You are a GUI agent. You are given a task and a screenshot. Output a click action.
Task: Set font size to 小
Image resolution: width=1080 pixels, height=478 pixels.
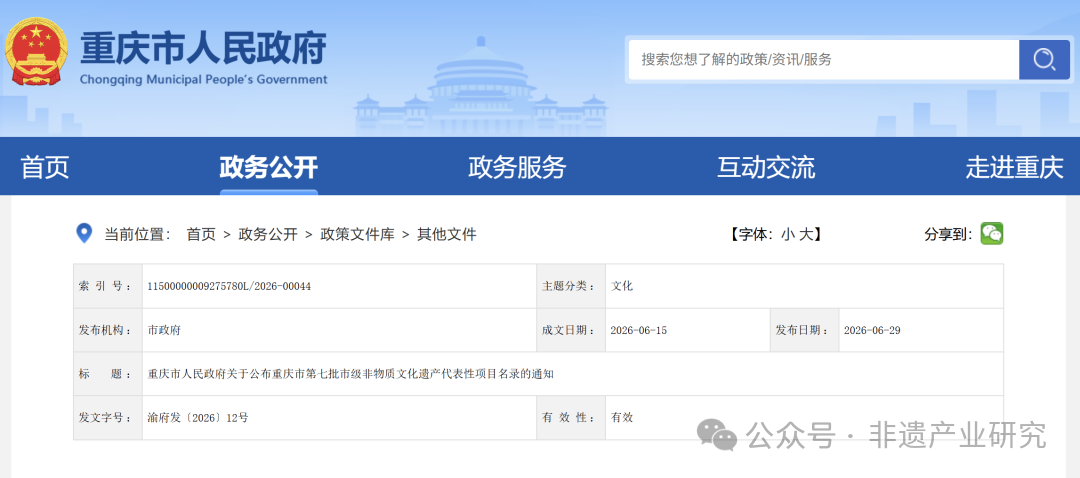coord(787,234)
